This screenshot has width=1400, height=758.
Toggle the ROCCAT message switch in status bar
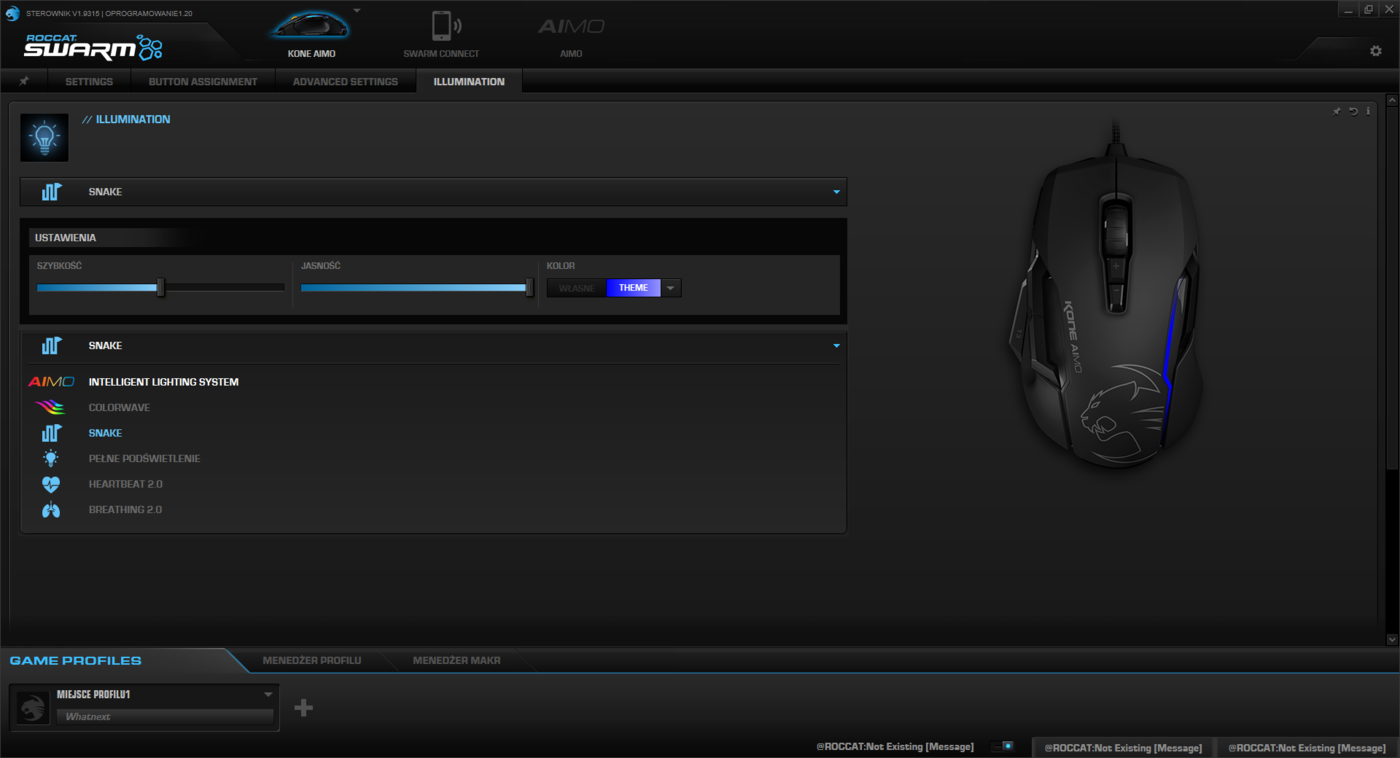point(1002,747)
